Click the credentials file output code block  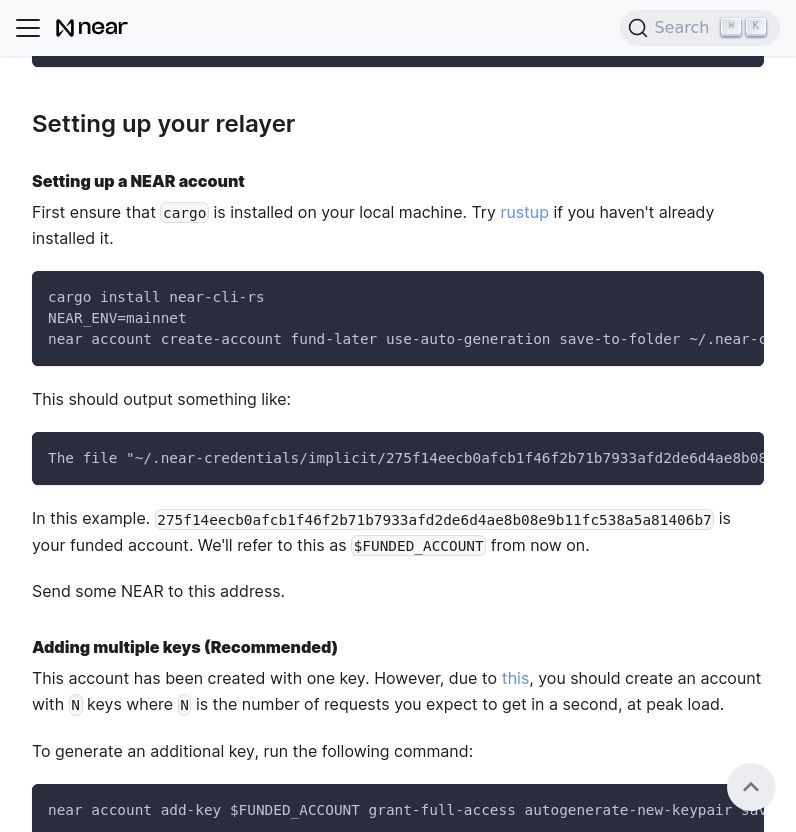click(398, 458)
